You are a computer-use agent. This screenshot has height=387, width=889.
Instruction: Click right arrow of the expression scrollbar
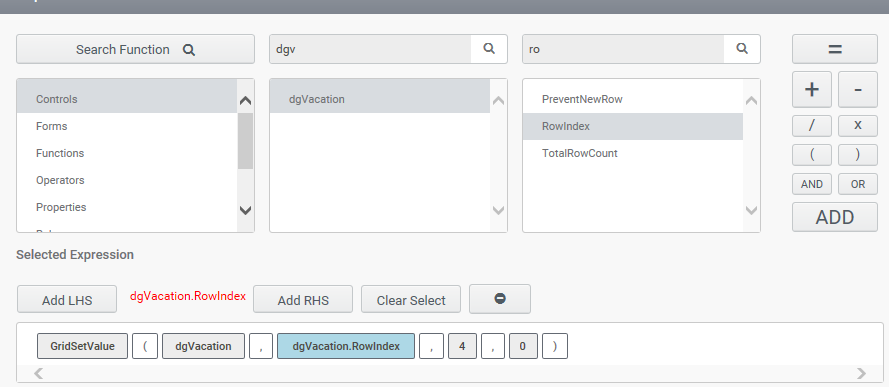861,373
